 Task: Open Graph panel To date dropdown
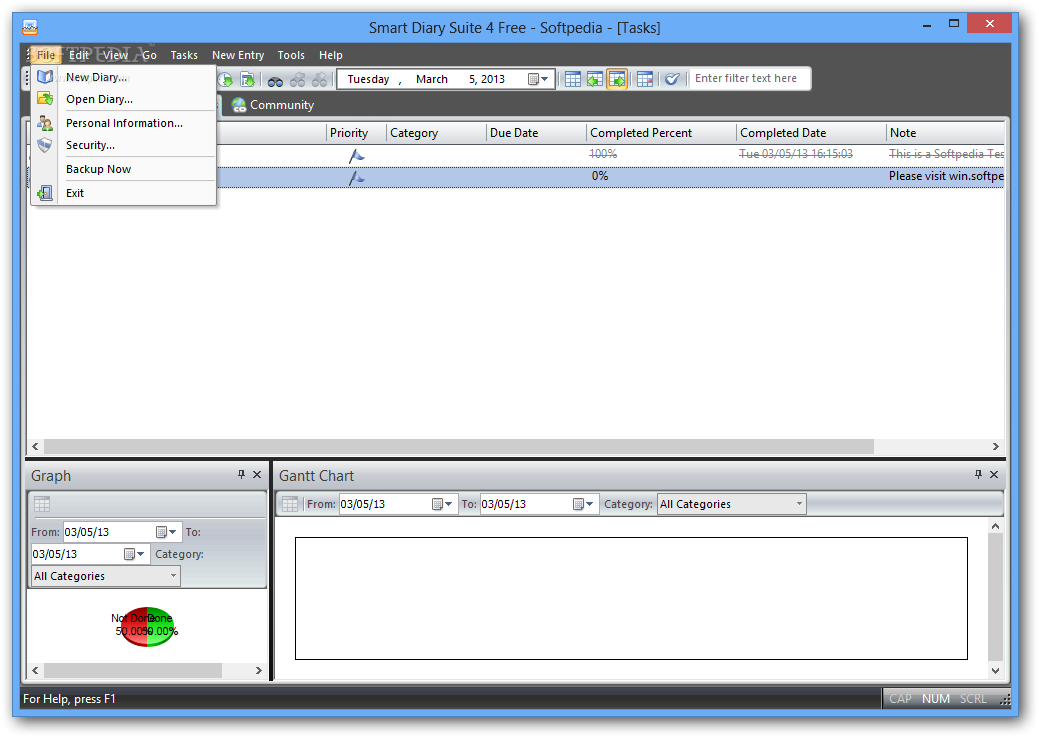135,553
